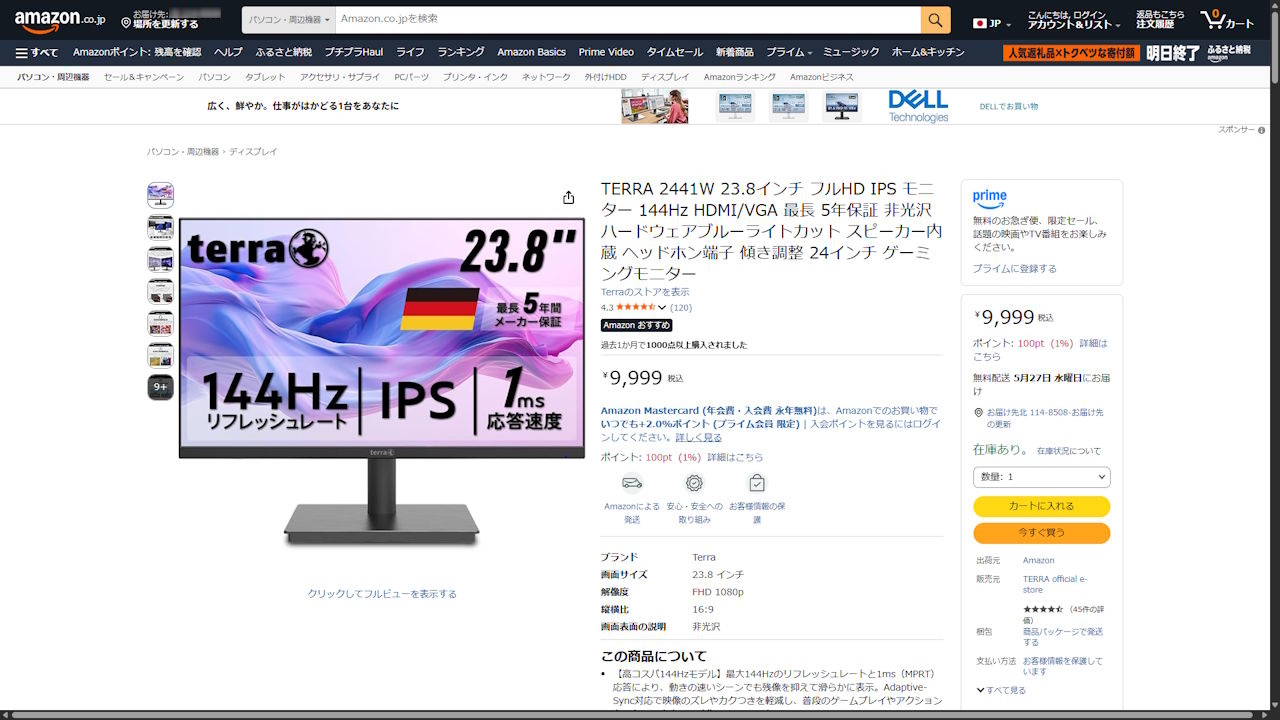Image resolution: width=1280 pixels, height=720 pixels.
Task: Click the 在庫状況について link
Action: 1068,451
